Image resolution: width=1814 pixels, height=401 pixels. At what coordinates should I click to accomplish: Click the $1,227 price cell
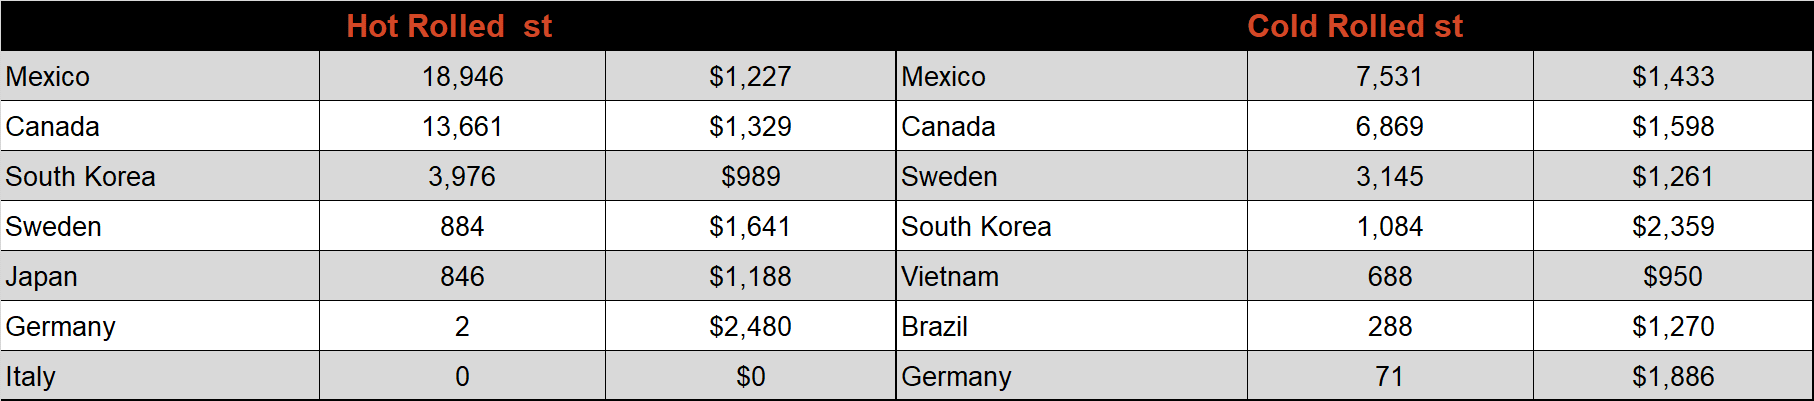(x=750, y=76)
